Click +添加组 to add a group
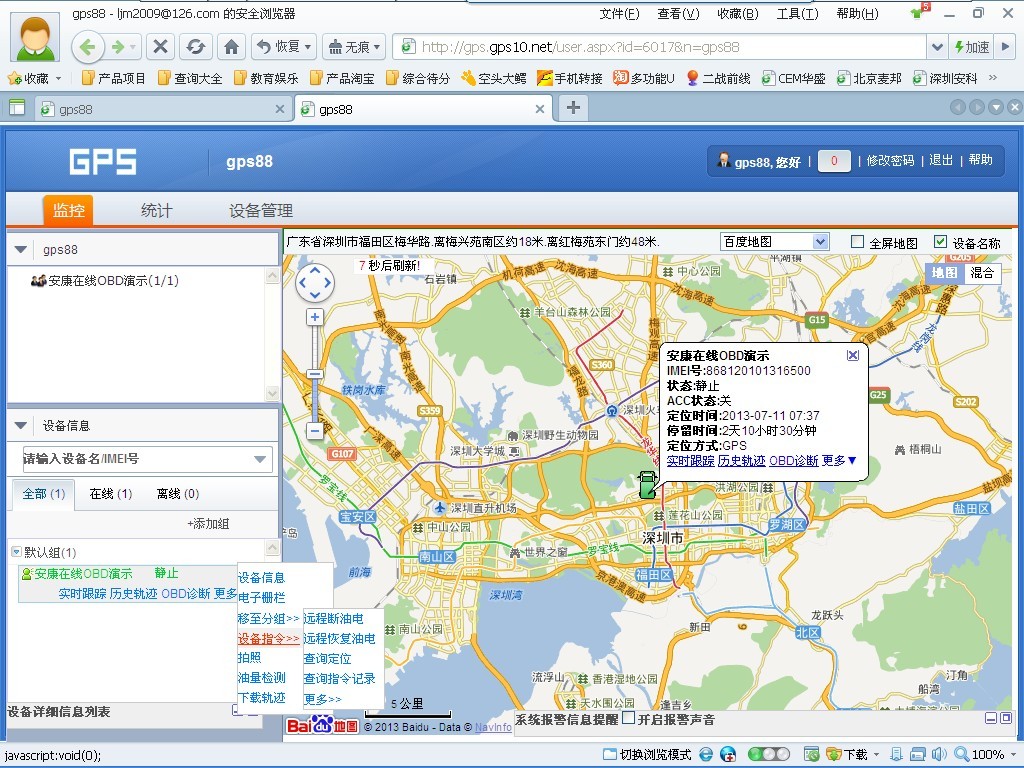The image size is (1024, 768). [x=208, y=524]
